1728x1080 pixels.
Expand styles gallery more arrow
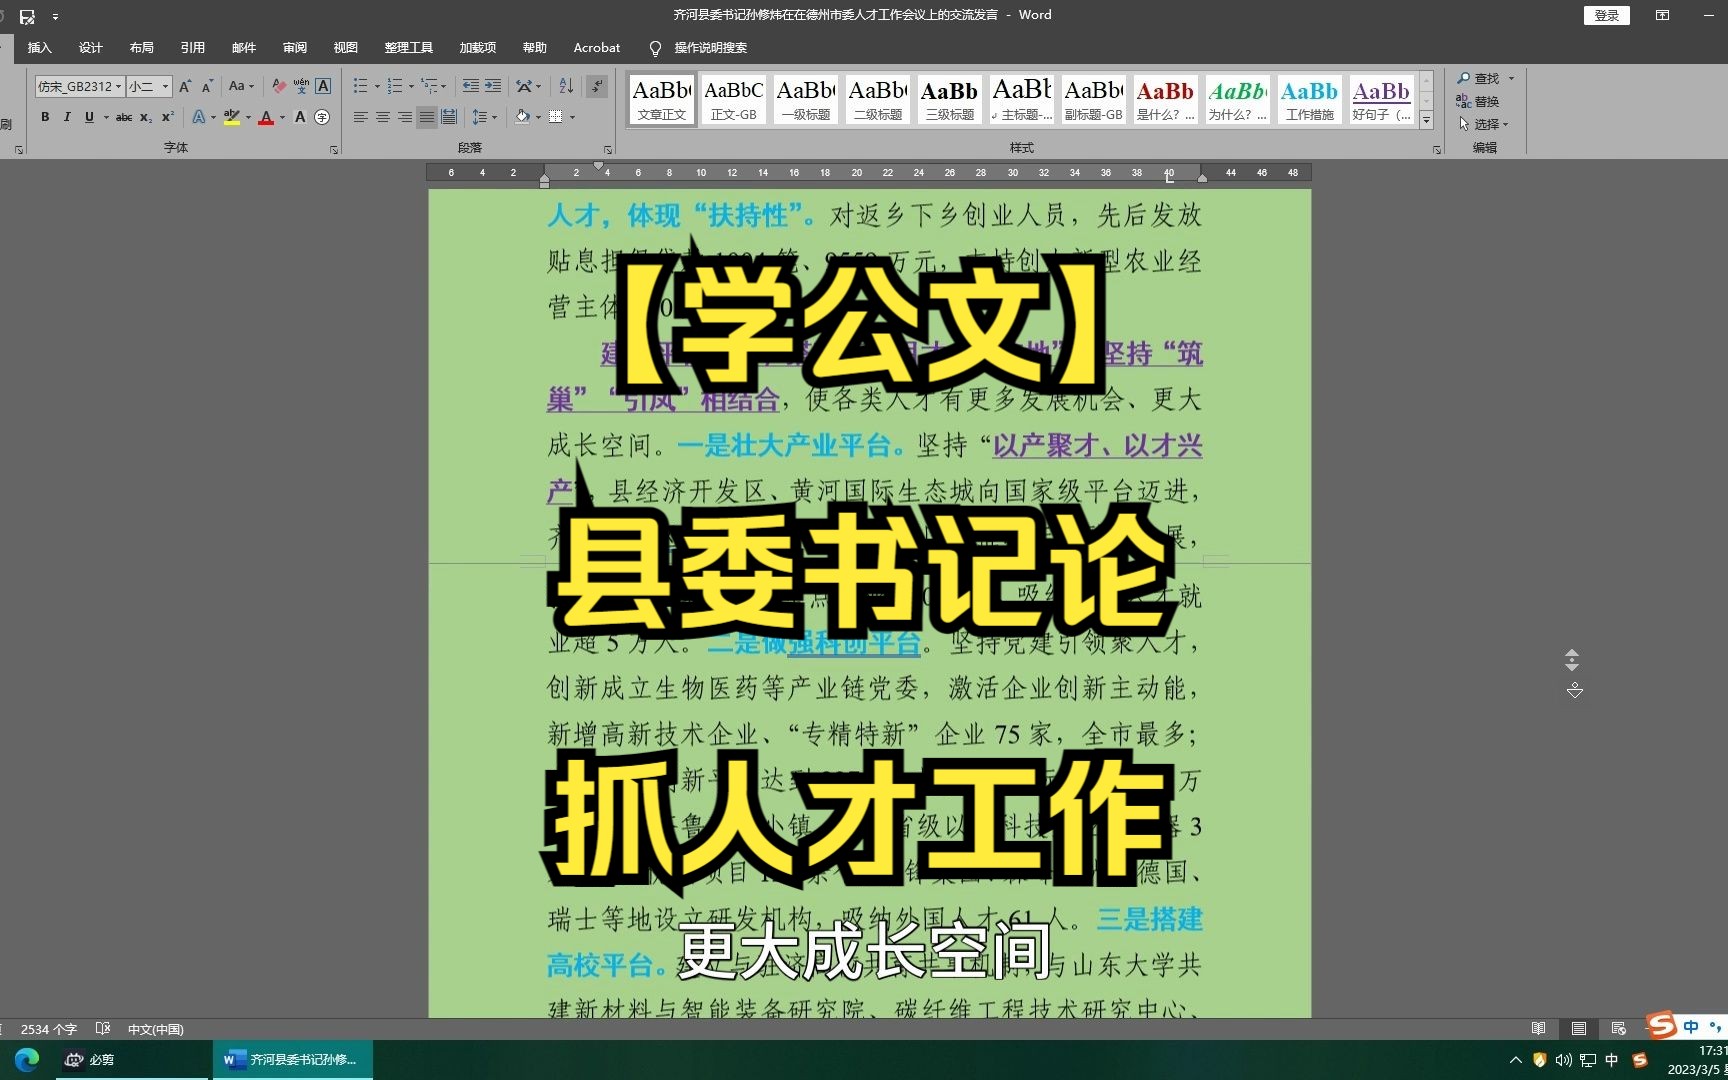1427,120
